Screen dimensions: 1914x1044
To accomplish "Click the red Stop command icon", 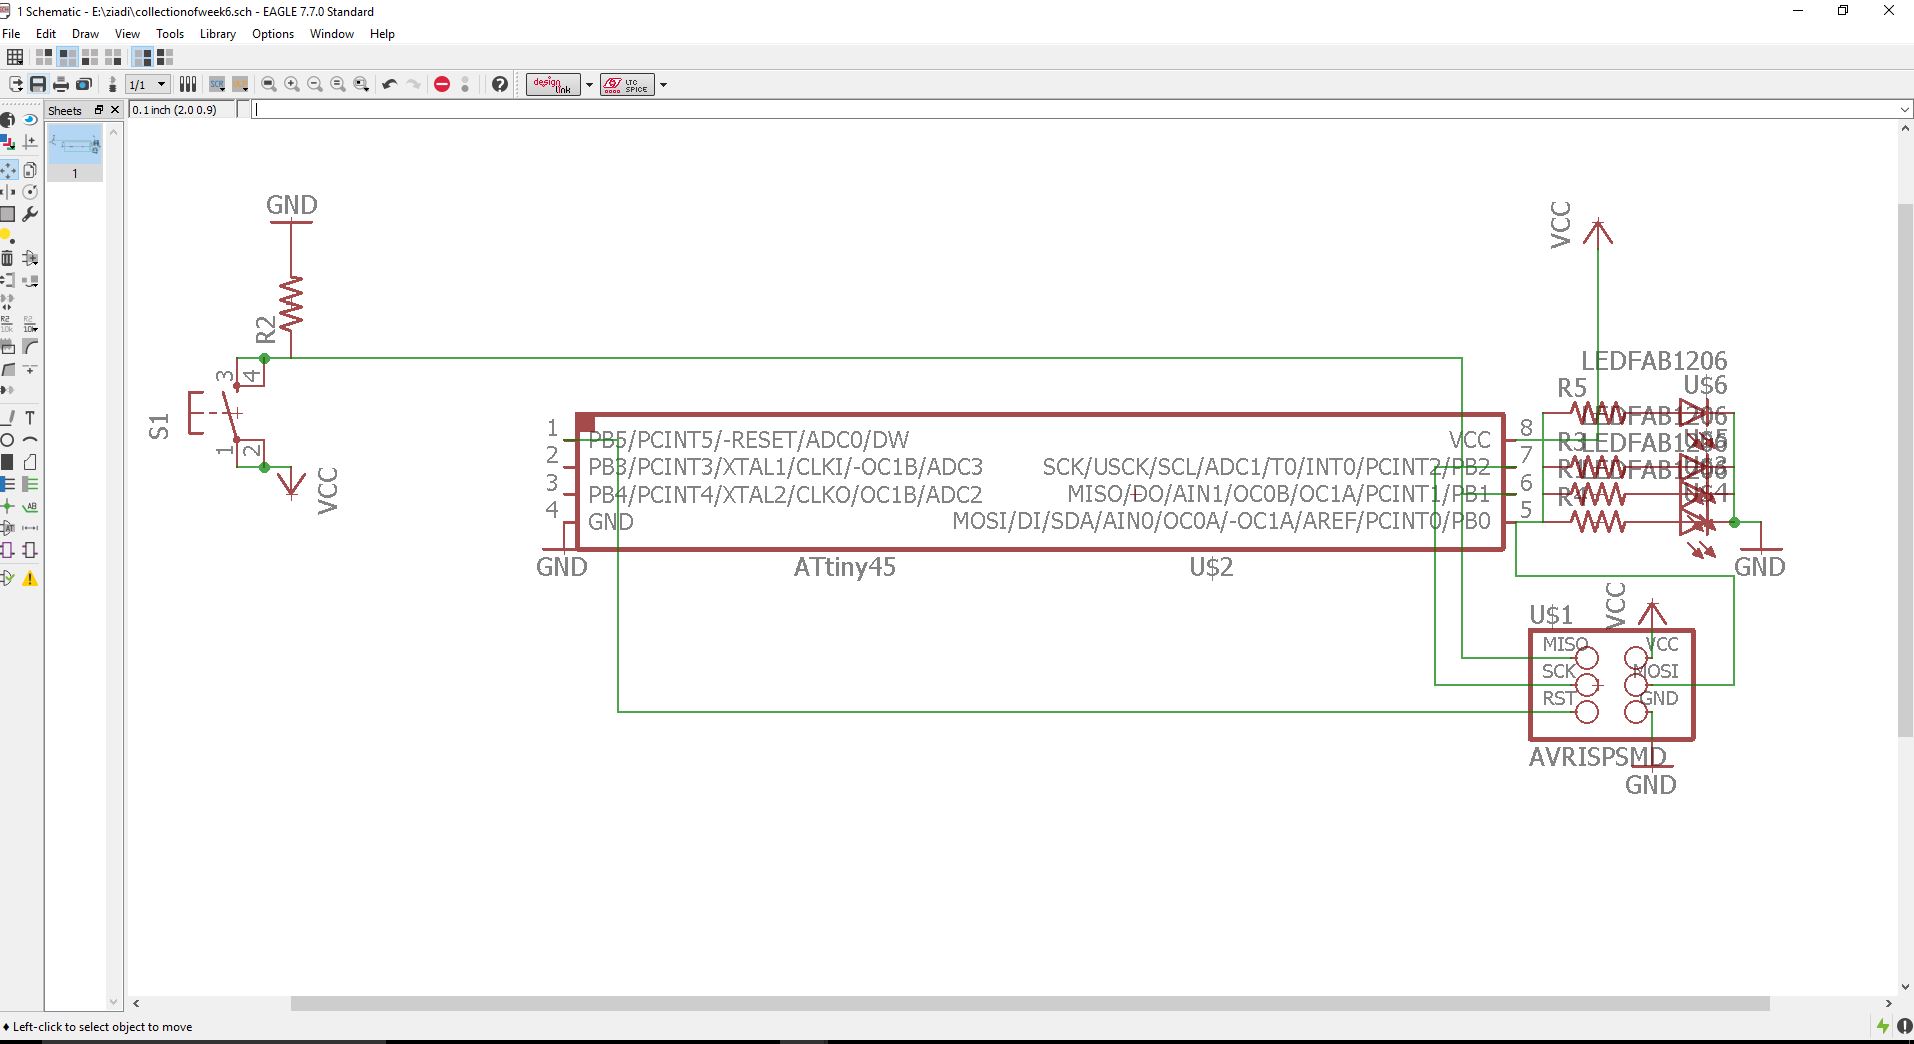I will point(442,85).
